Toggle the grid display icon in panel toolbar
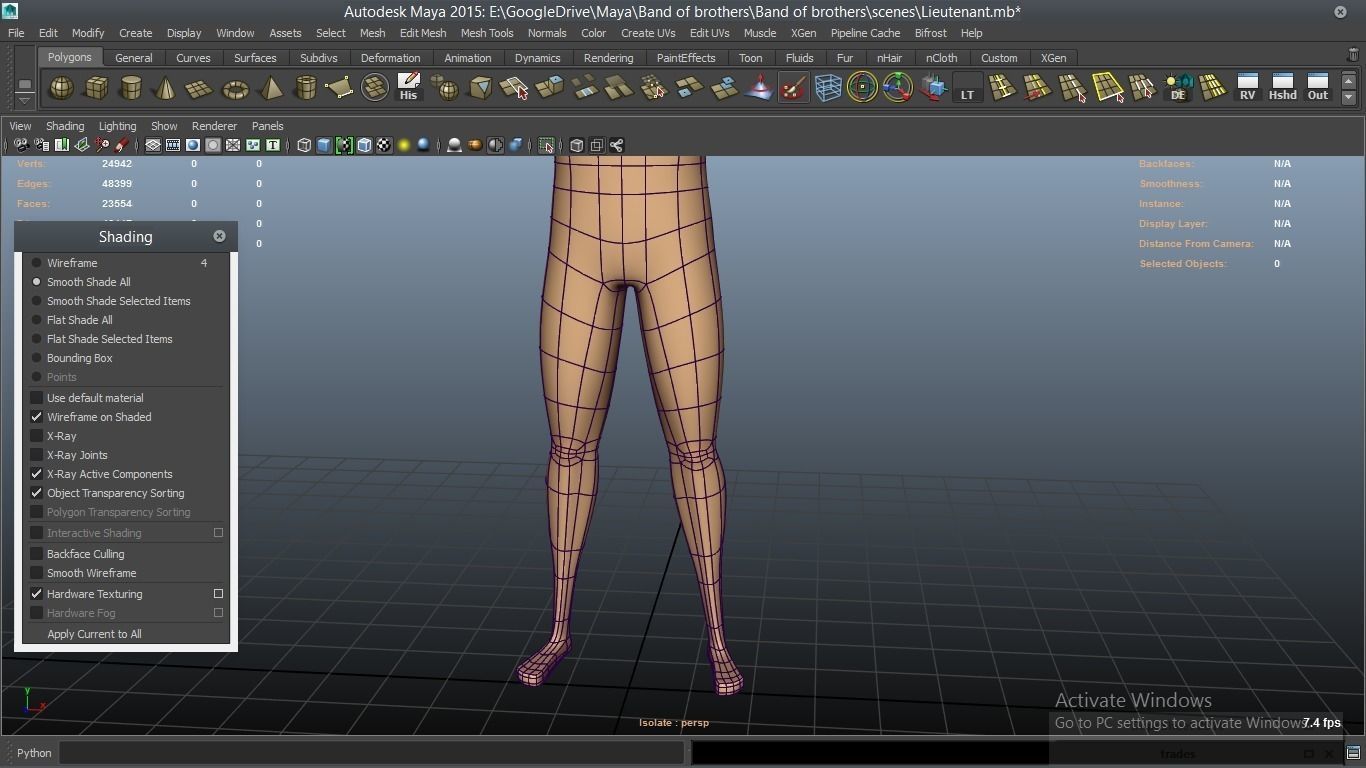 click(x=153, y=146)
